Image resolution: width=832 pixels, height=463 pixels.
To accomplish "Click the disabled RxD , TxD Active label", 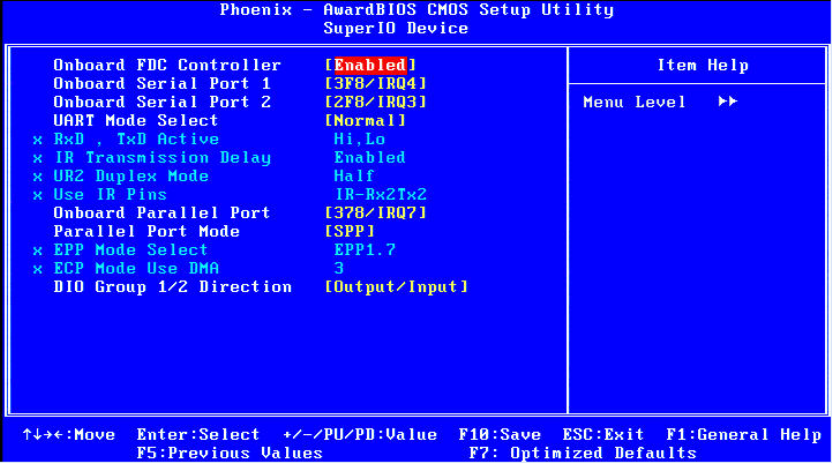I will click(x=136, y=139).
